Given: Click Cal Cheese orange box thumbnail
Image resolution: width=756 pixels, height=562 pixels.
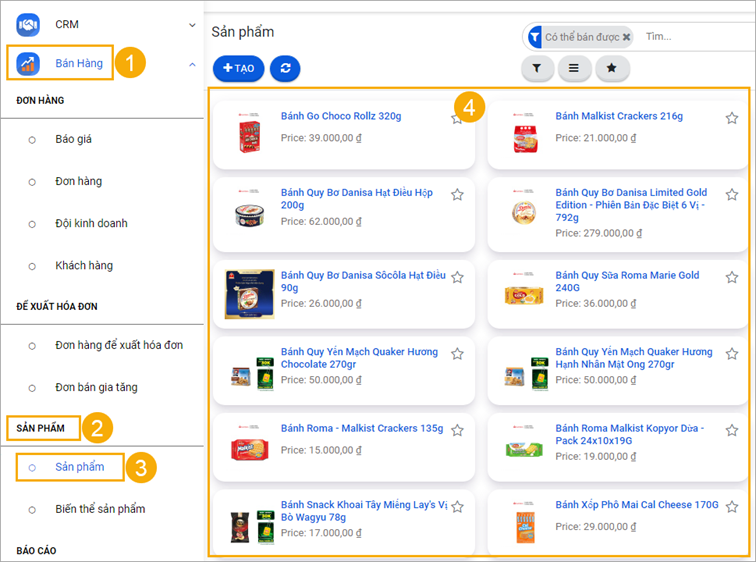Looking at the screenshot, I should [525, 522].
